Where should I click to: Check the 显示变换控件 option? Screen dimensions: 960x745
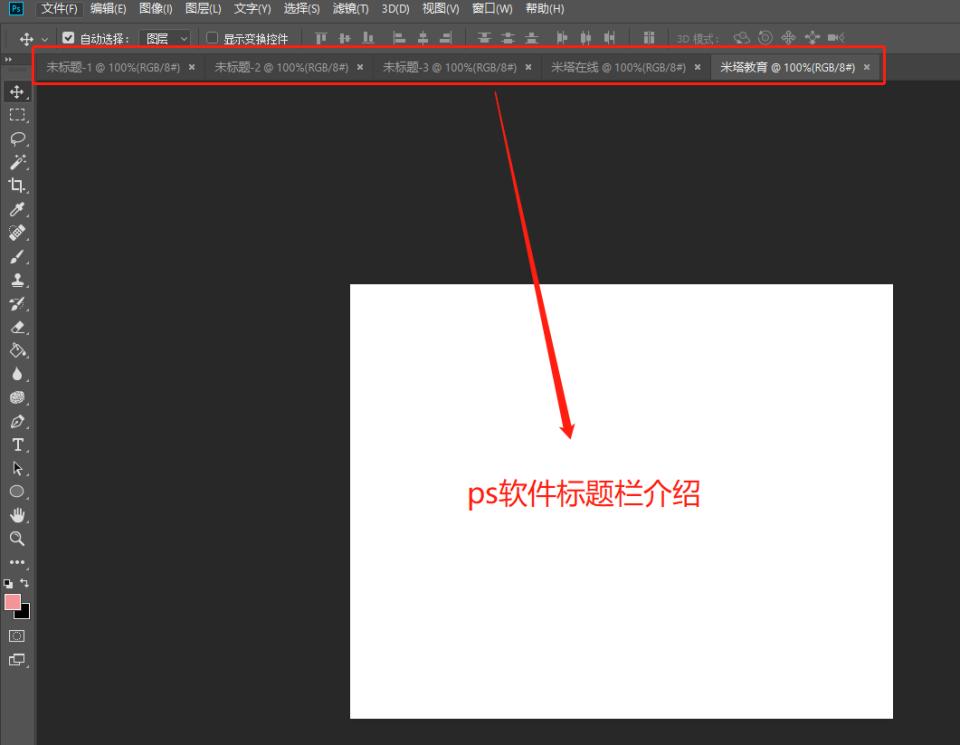point(212,38)
